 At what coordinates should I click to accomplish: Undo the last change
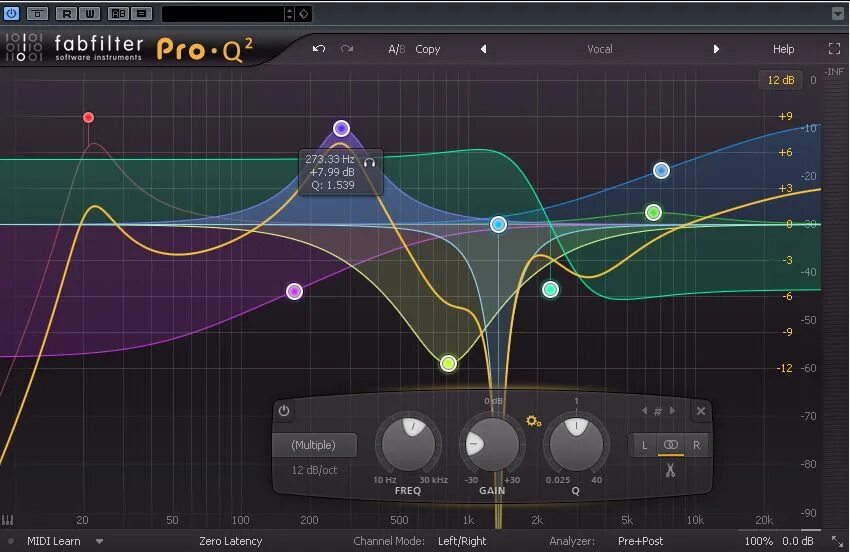point(319,49)
